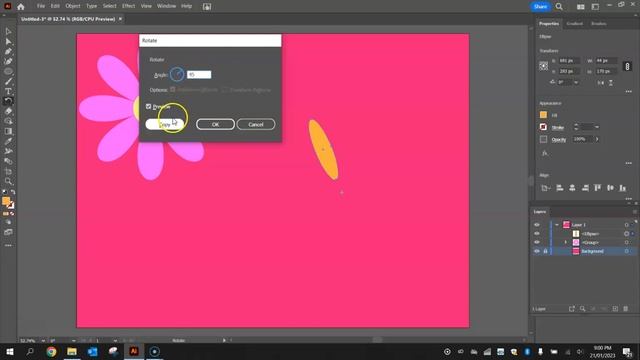The width and height of the screenshot is (640, 360).
Task: Select the Type tool
Action: (x=8, y=91)
